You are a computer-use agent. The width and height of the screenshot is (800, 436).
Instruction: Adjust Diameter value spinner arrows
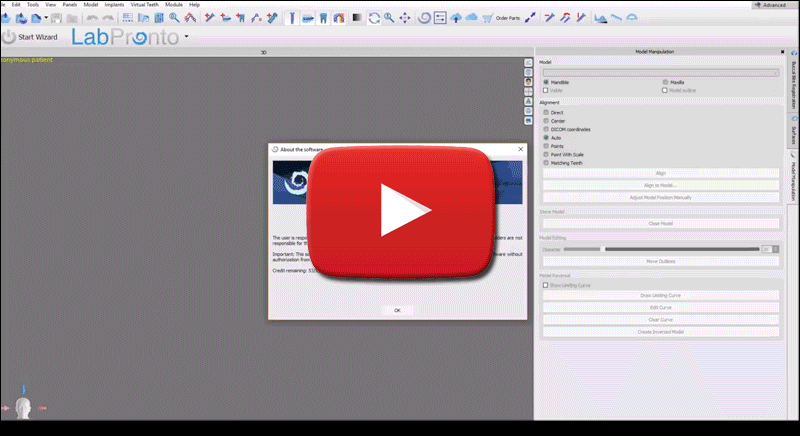pos(776,249)
